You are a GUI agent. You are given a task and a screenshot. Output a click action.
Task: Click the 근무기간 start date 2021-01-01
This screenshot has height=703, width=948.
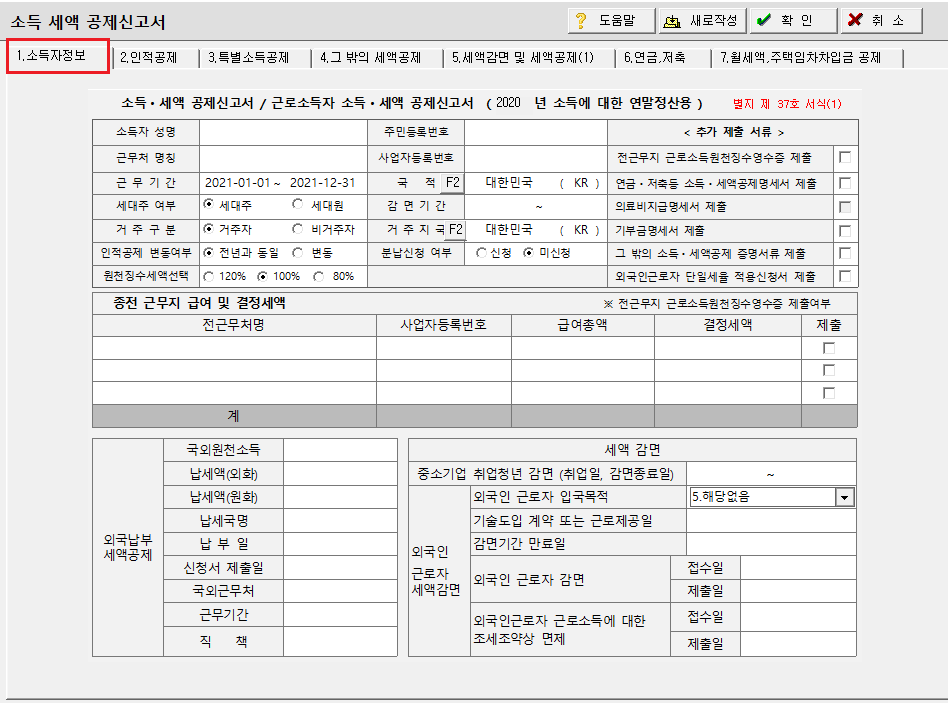point(238,183)
